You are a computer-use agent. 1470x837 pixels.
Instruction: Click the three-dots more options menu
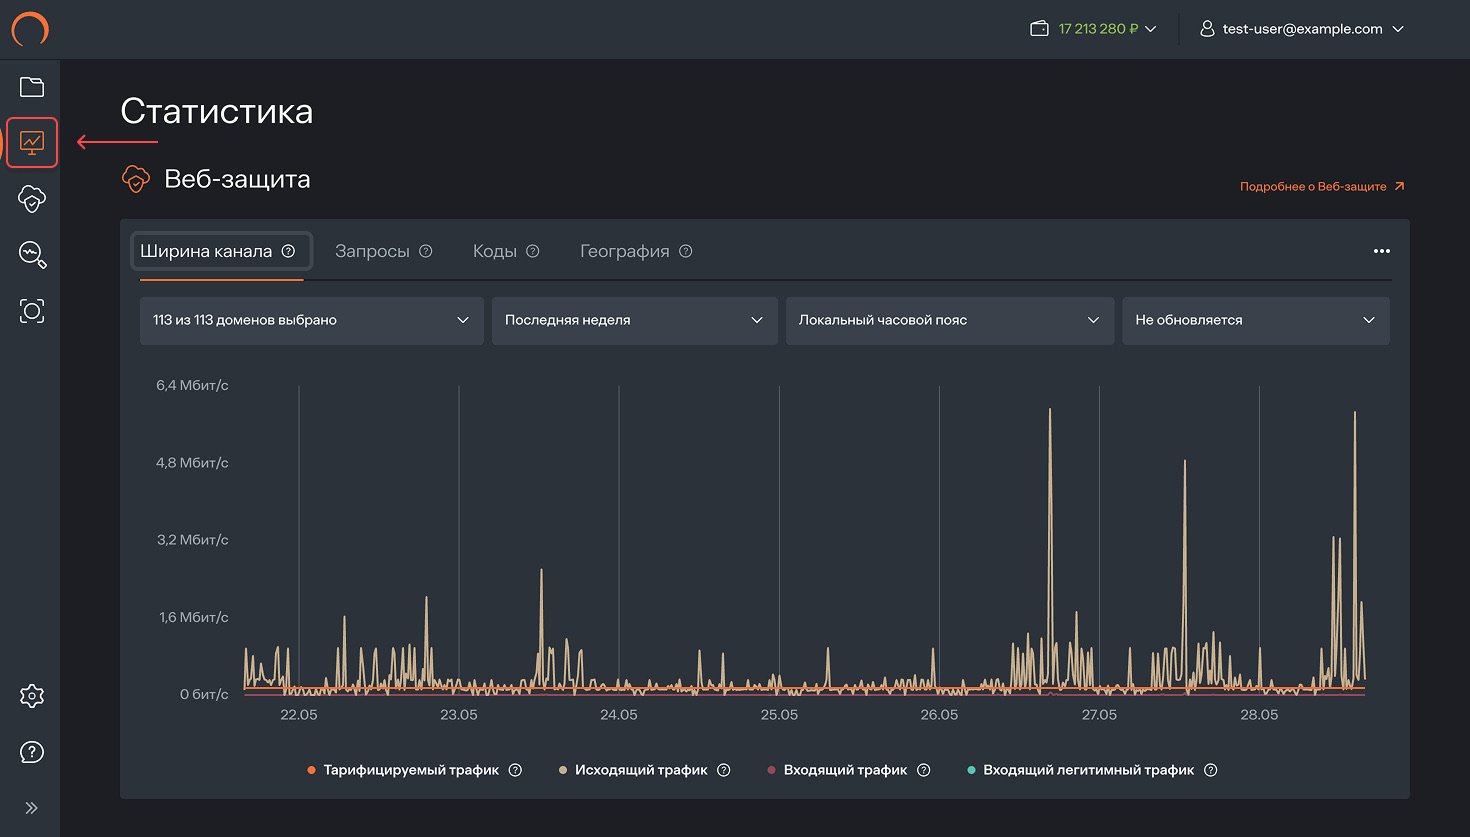point(1381,251)
